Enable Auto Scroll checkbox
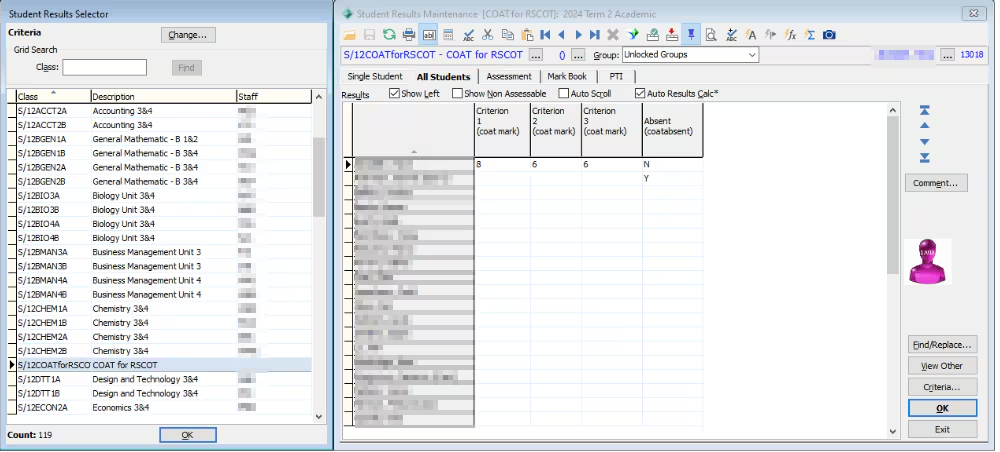1000x452 pixels. pos(564,94)
